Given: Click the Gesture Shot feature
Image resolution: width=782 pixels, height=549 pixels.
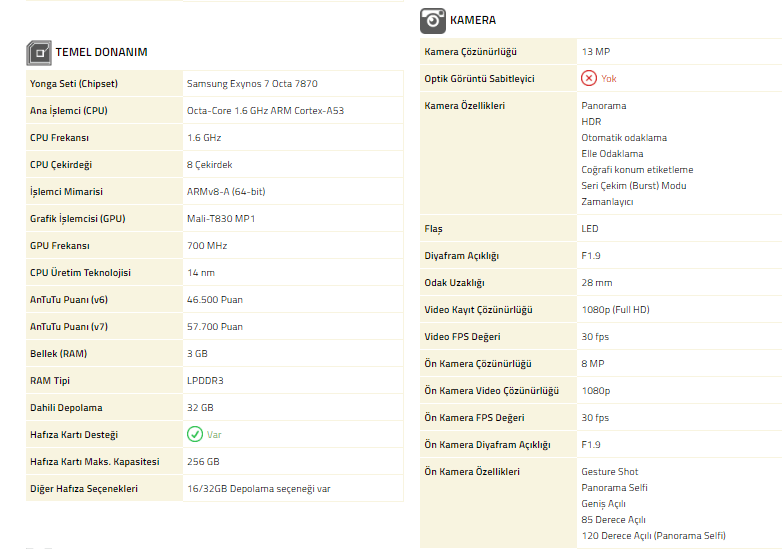Looking at the screenshot, I should point(609,471).
